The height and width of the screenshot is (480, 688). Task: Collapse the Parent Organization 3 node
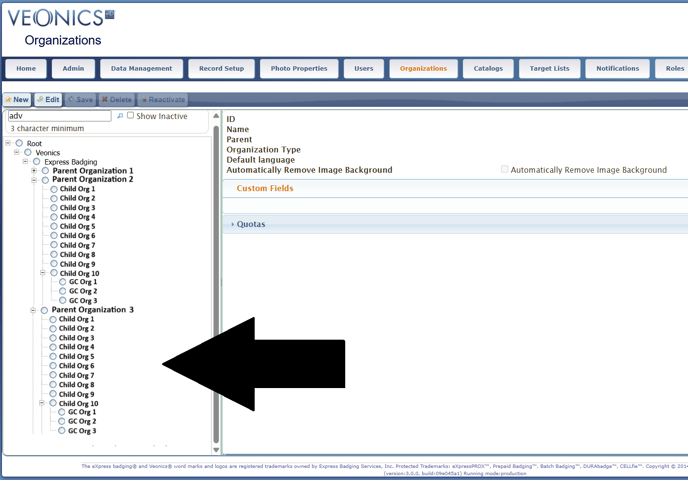click(33, 310)
